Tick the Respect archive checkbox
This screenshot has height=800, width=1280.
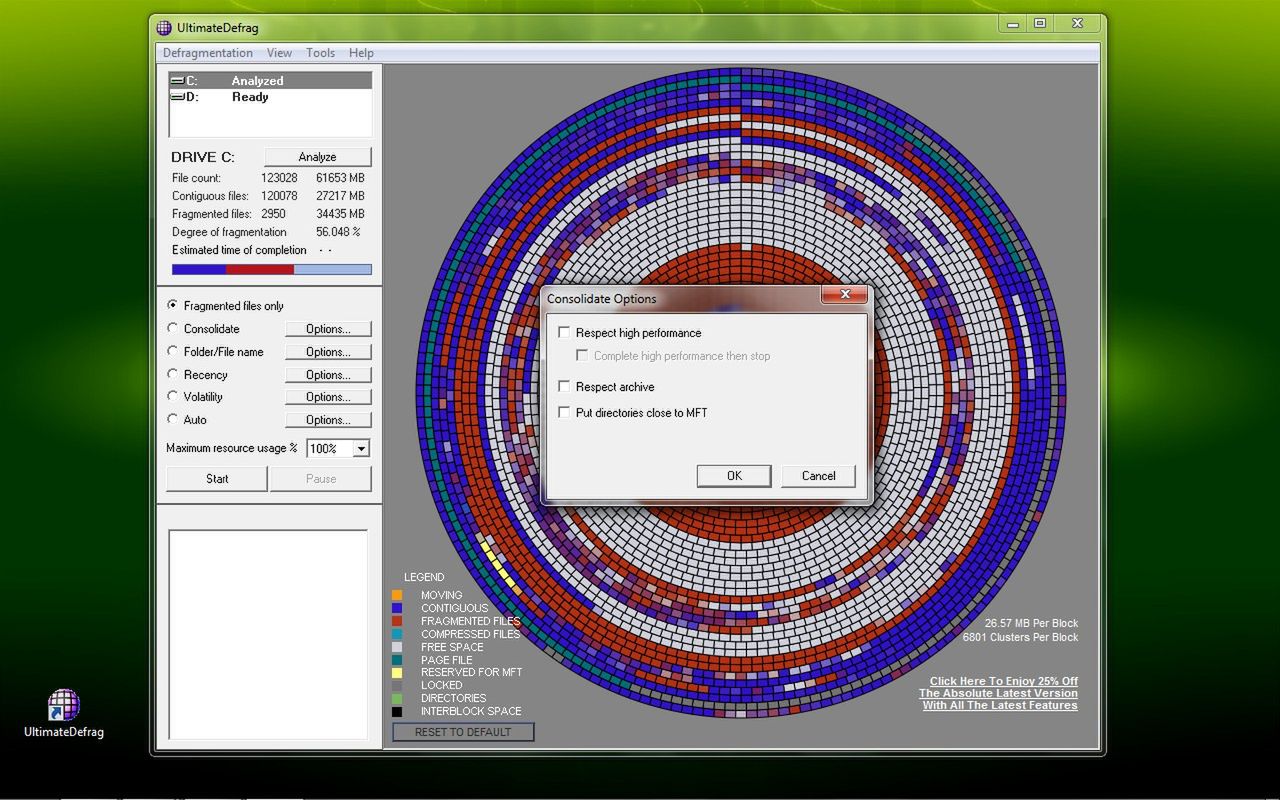[564, 386]
